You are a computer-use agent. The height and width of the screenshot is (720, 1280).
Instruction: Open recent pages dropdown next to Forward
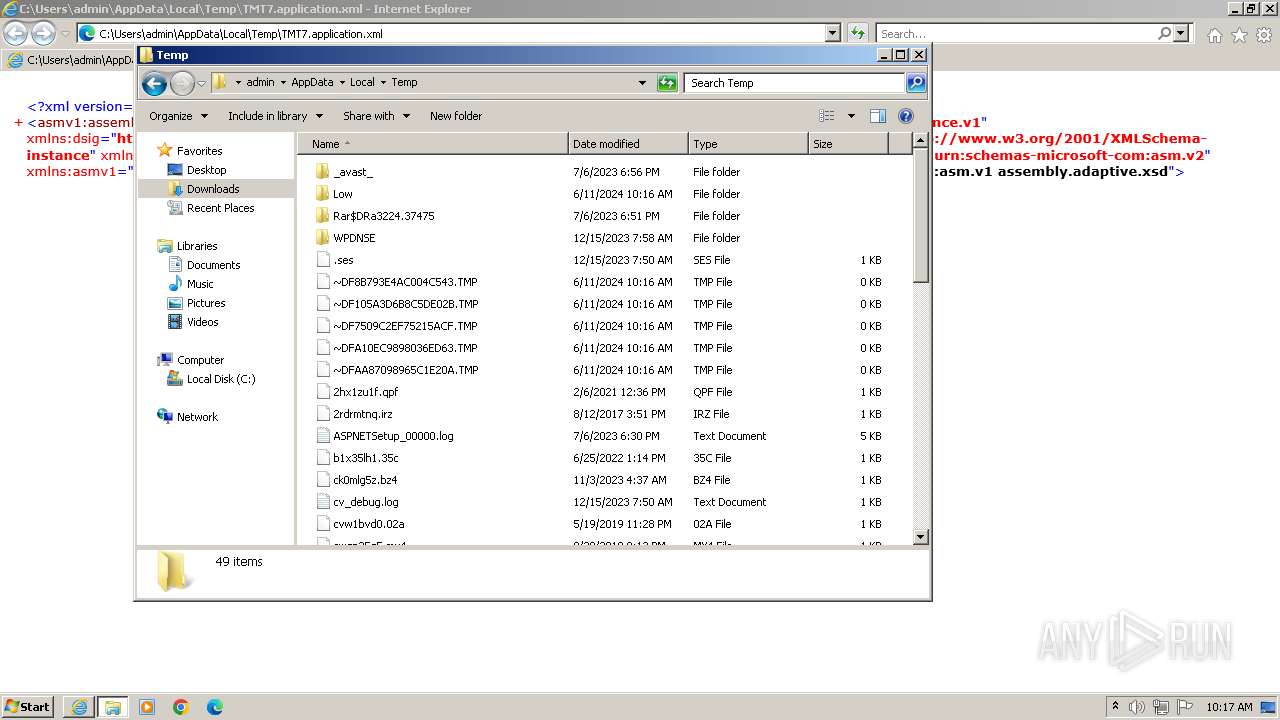(201, 83)
